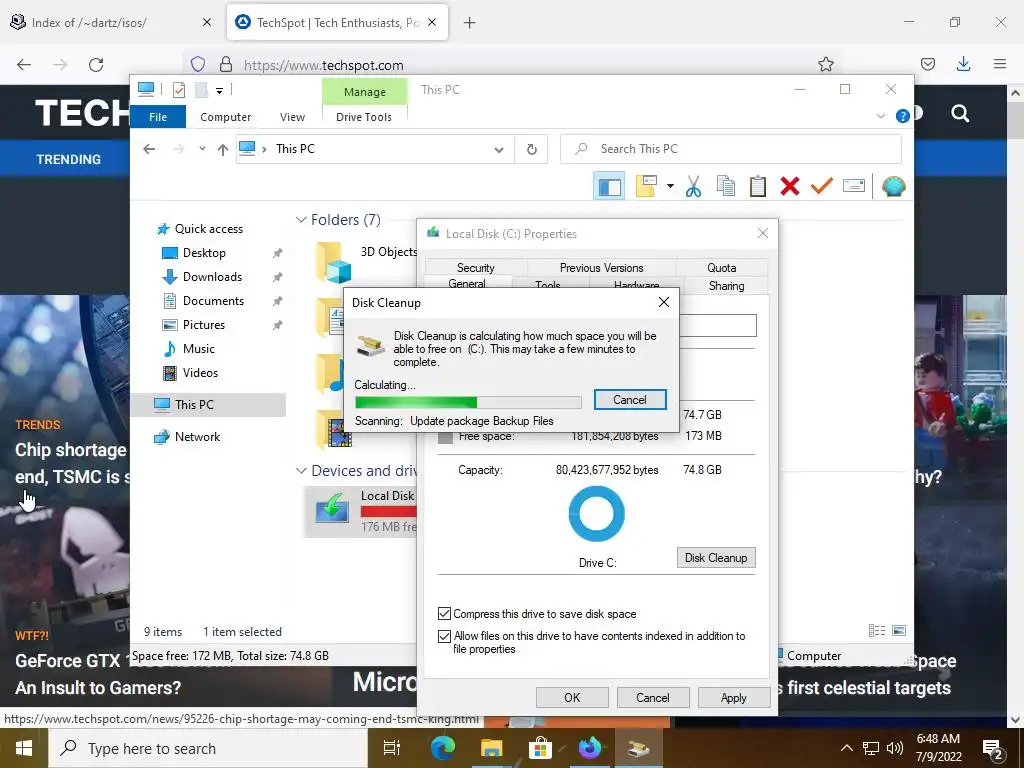Open Firefox downloads arrow icon

[x=963, y=64]
